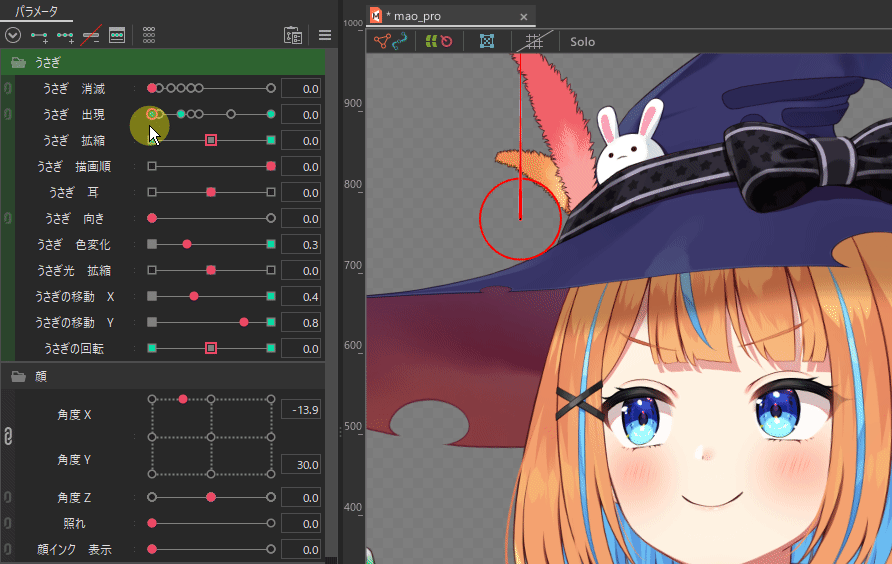The height and width of the screenshot is (564, 892).
Task: Click the value field of うさぎ 消滅
Action: pyautogui.click(x=301, y=89)
